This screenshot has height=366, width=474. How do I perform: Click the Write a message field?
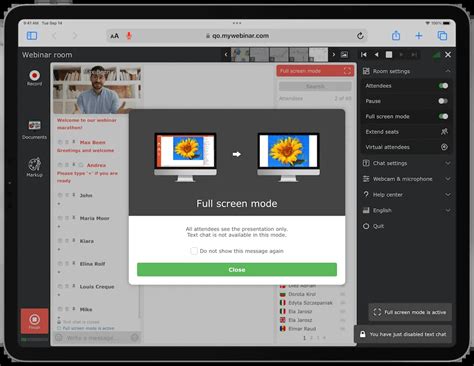(x=96, y=338)
